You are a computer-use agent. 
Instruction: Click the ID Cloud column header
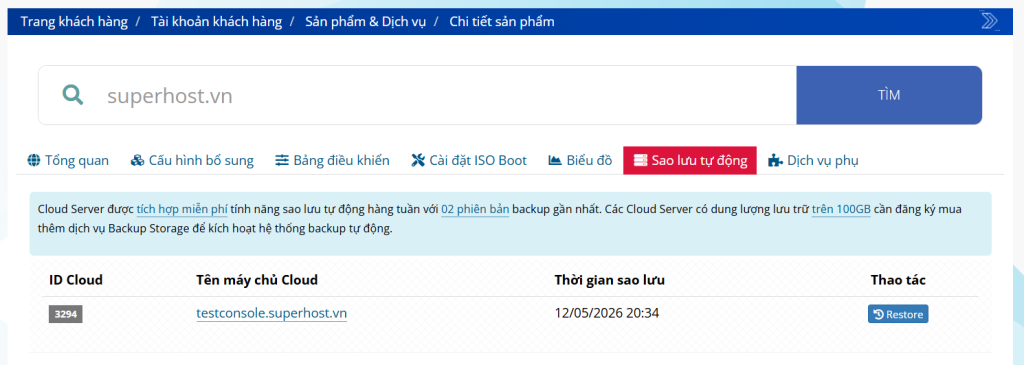tap(76, 280)
